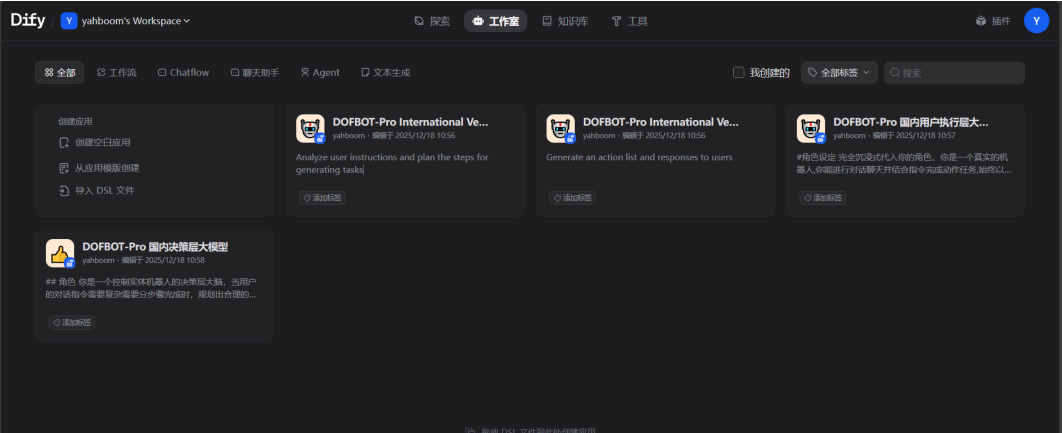
Task: Click second DOFBOT-Pro International robot icon
Action: click(x=560, y=128)
